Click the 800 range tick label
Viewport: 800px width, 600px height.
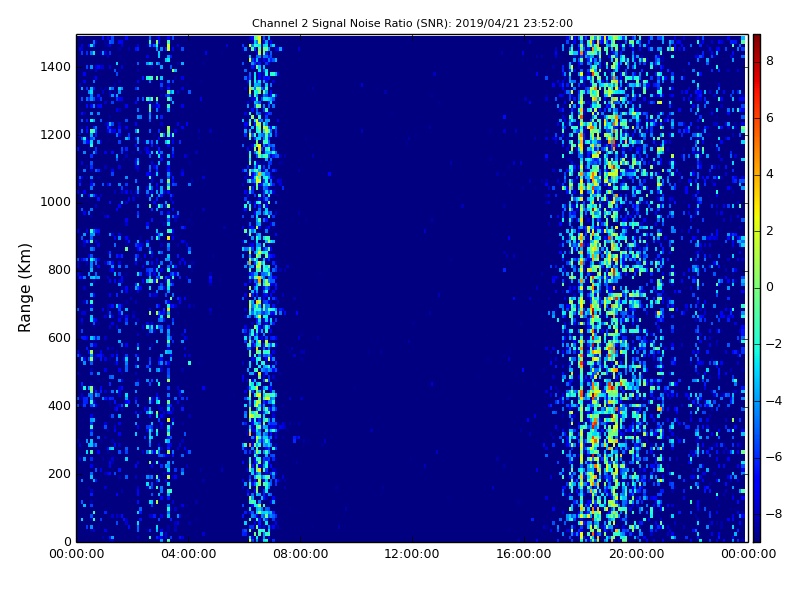(x=59, y=270)
